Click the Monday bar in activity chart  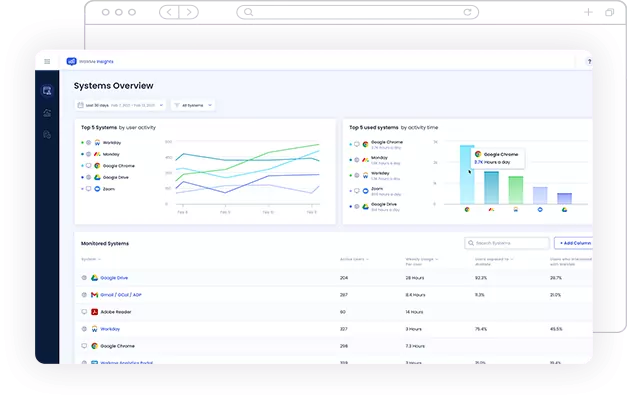tap(491, 188)
